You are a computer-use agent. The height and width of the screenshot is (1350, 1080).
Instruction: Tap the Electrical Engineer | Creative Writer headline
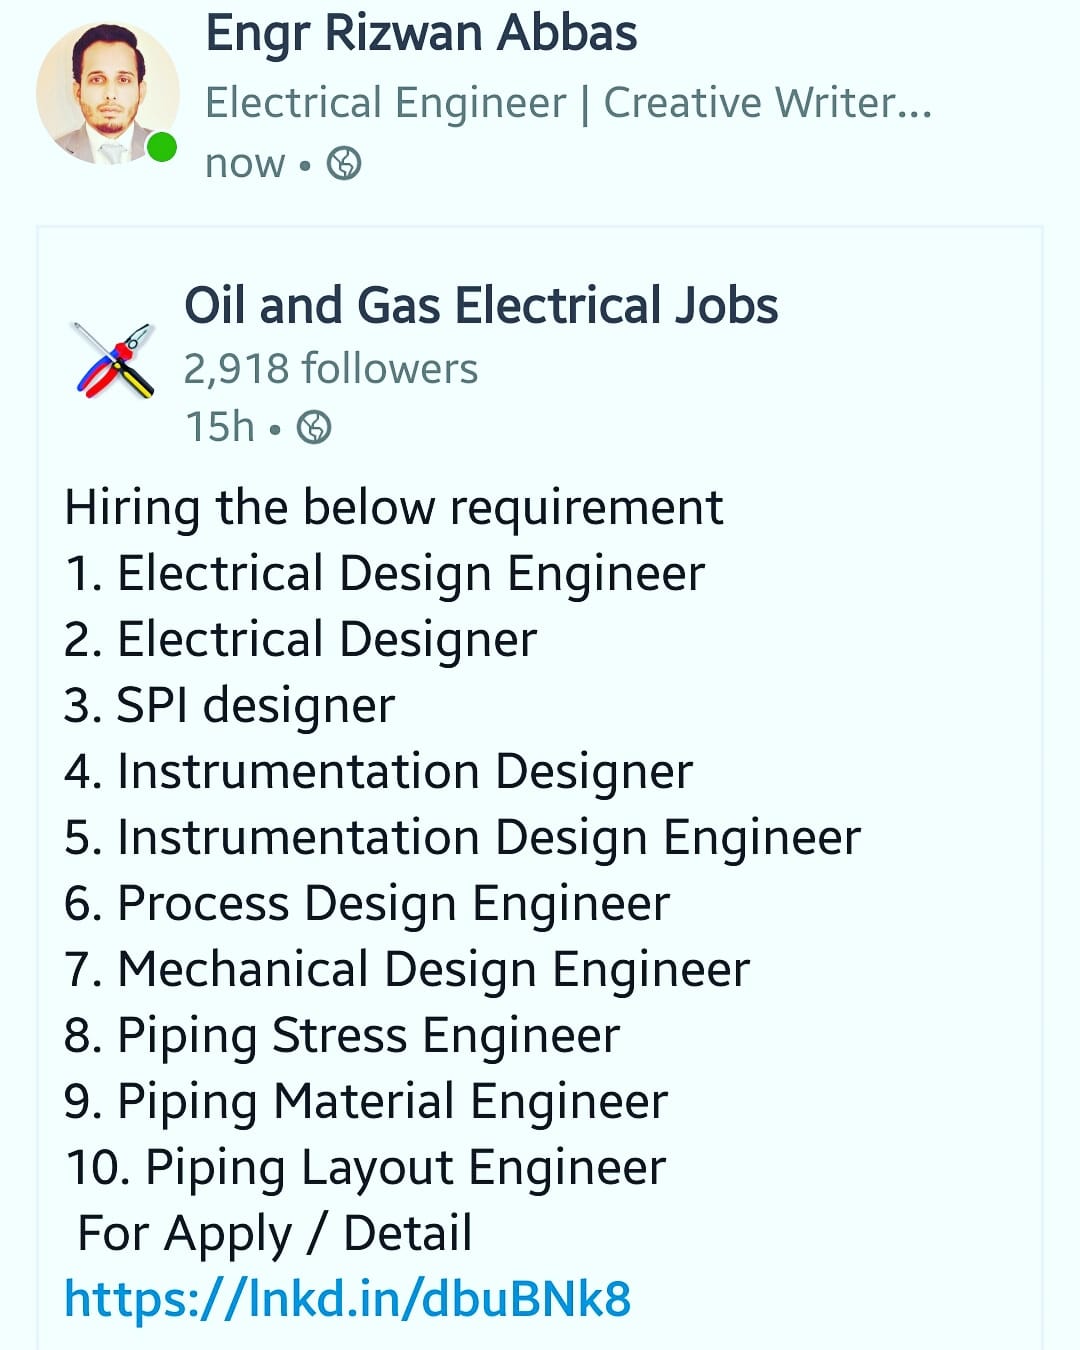pyautogui.click(x=568, y=103)
